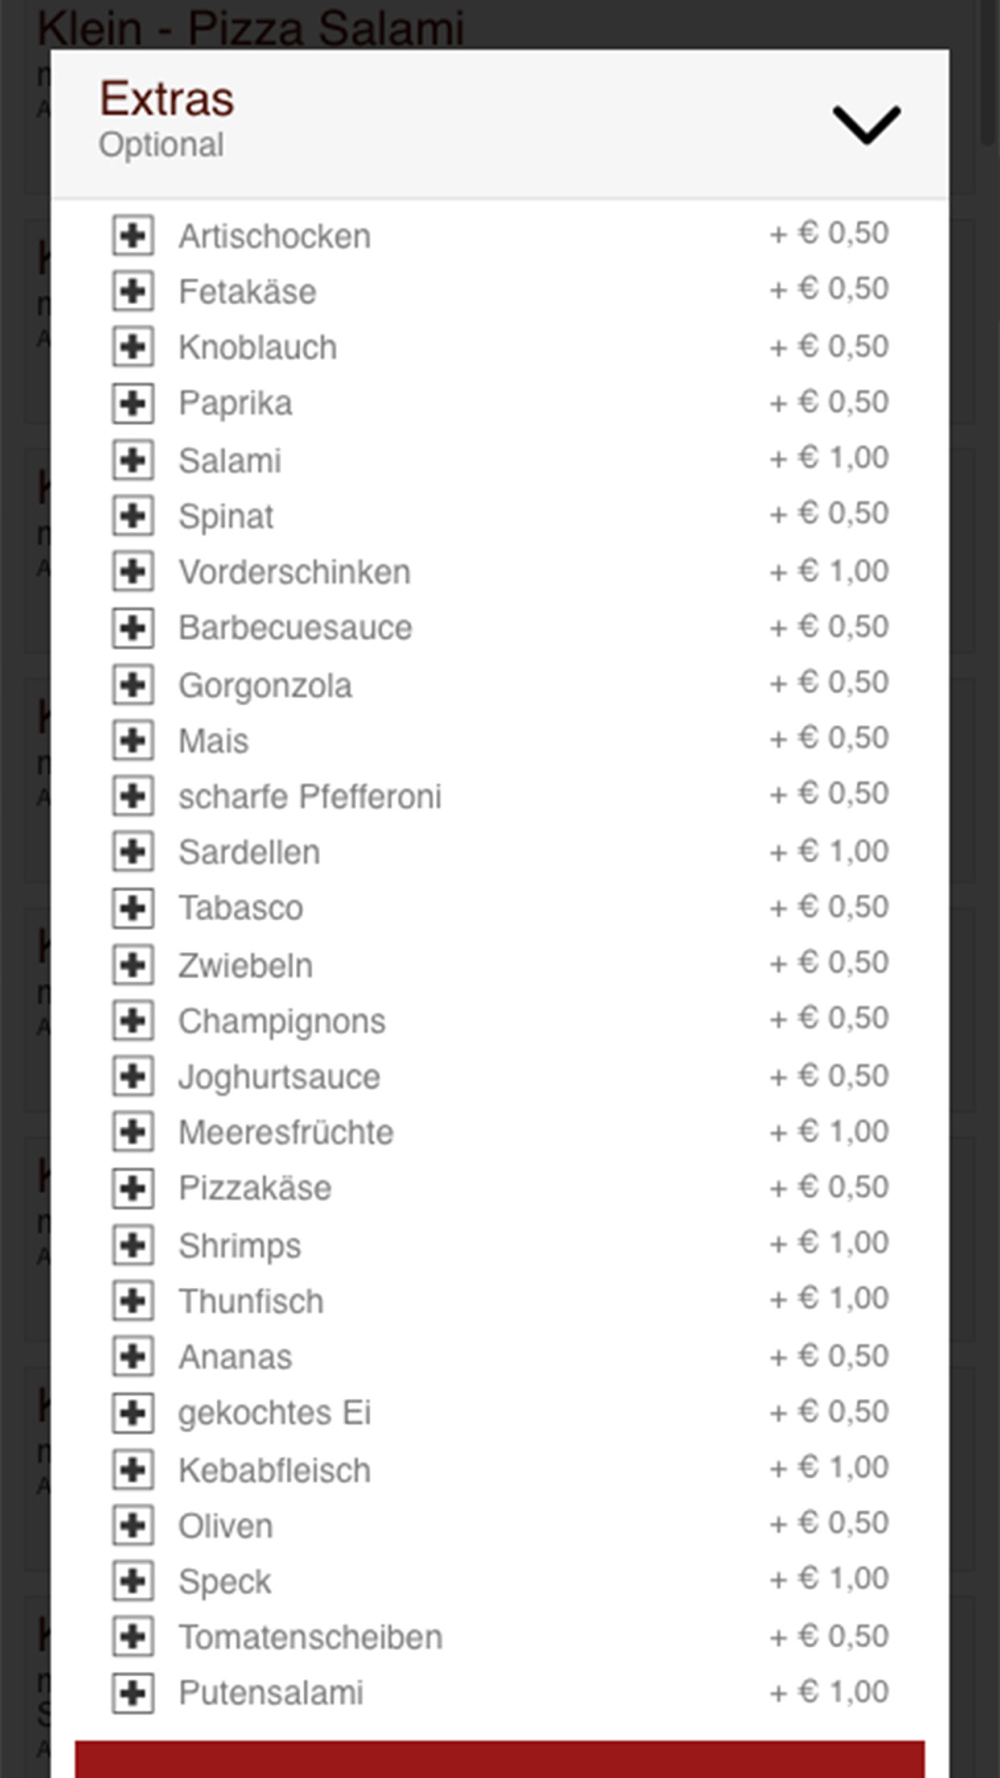Toggle the Paprika extra box
This screenshot has width=1000, height=1778.
(x=133, y=404)
